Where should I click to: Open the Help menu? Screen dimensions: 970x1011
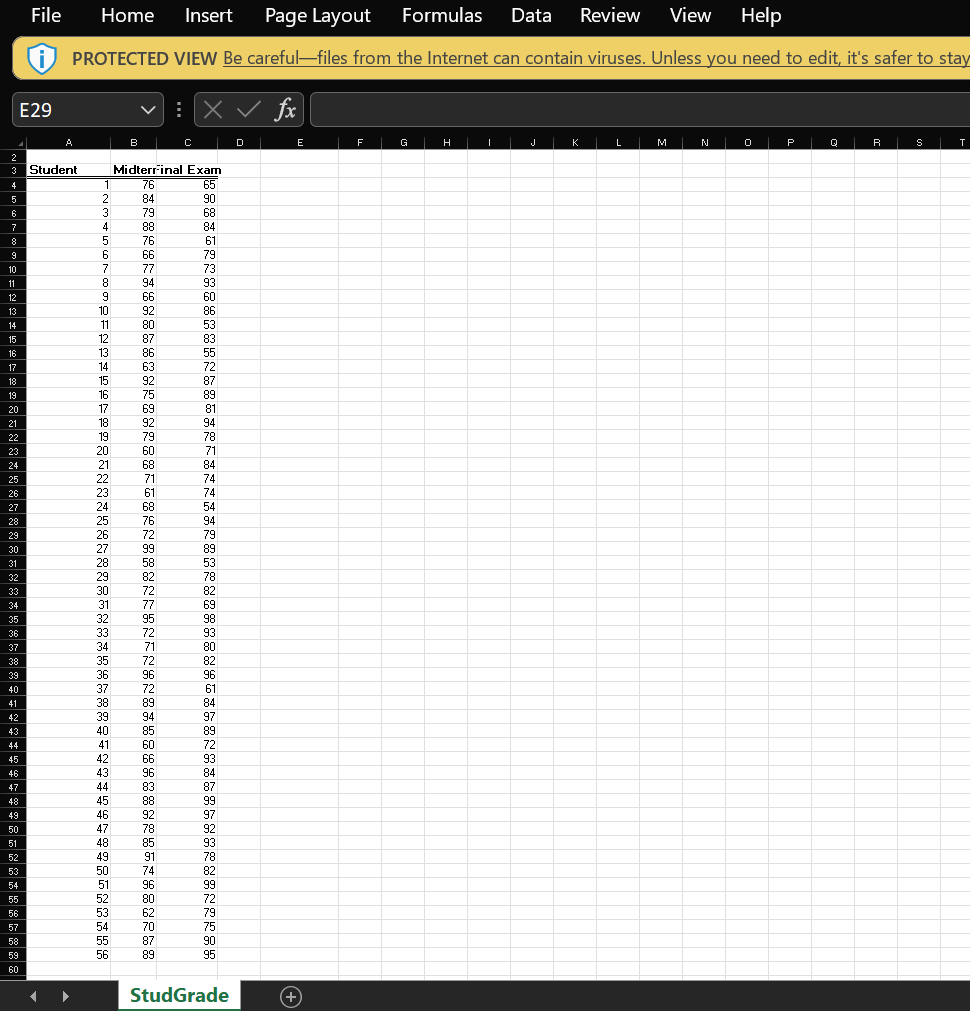click(760, 15)
